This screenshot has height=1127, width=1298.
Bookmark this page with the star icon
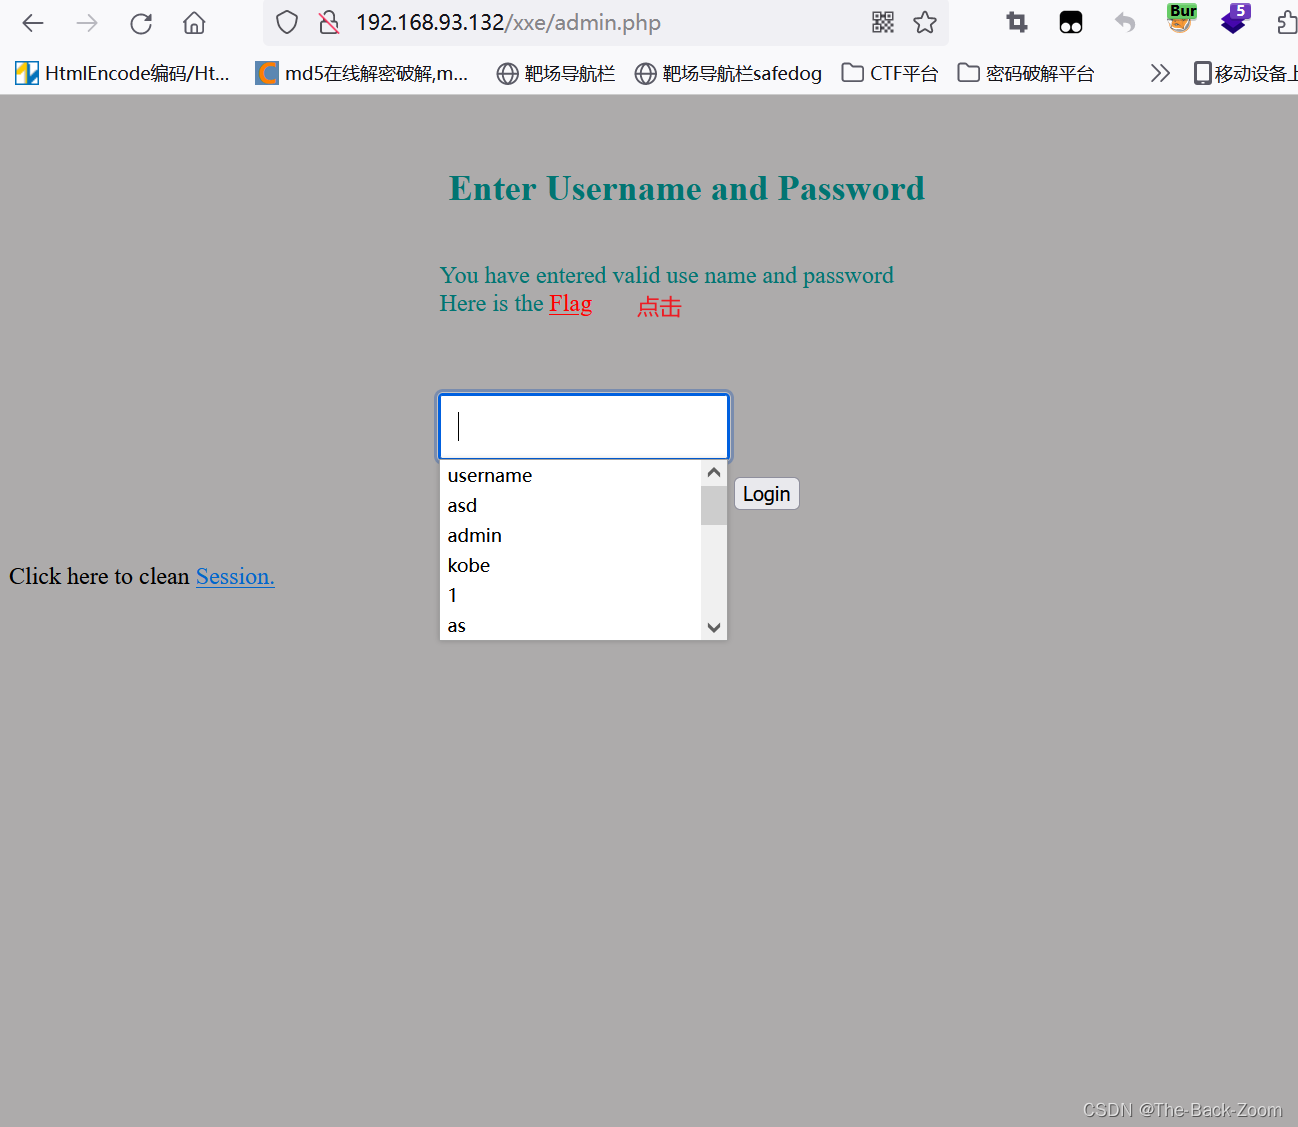click(925, 22)
